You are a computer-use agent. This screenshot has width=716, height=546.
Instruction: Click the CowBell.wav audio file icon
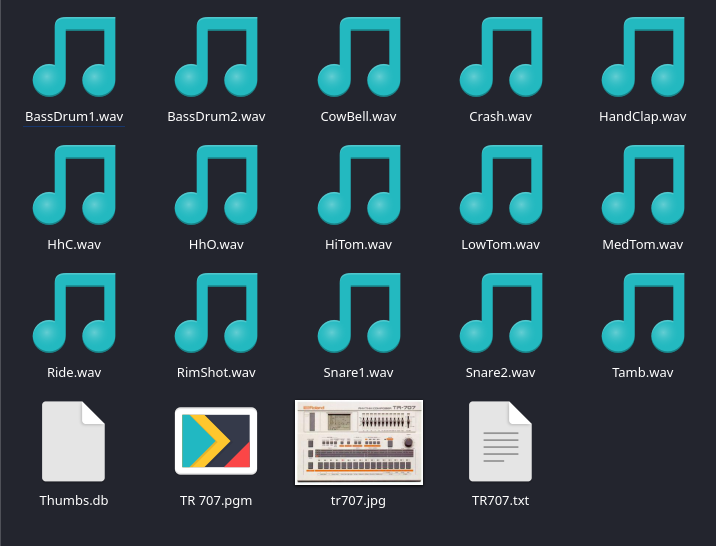pyautogui.click(x=359, y=57)
